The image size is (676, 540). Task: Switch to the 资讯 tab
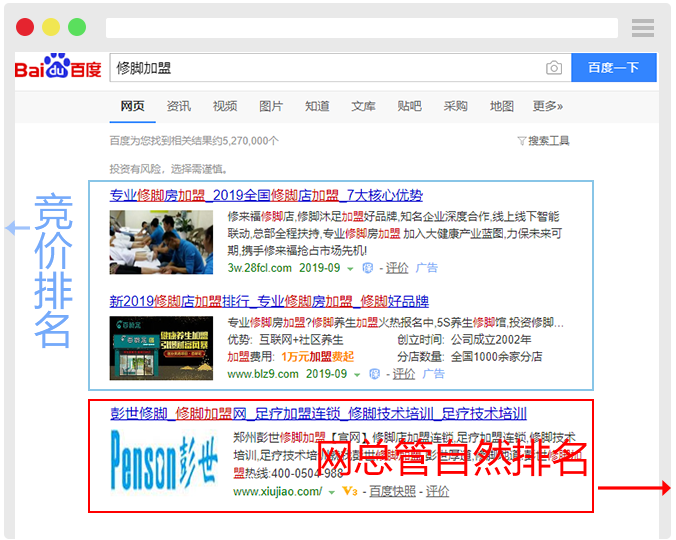click(178, 106)
